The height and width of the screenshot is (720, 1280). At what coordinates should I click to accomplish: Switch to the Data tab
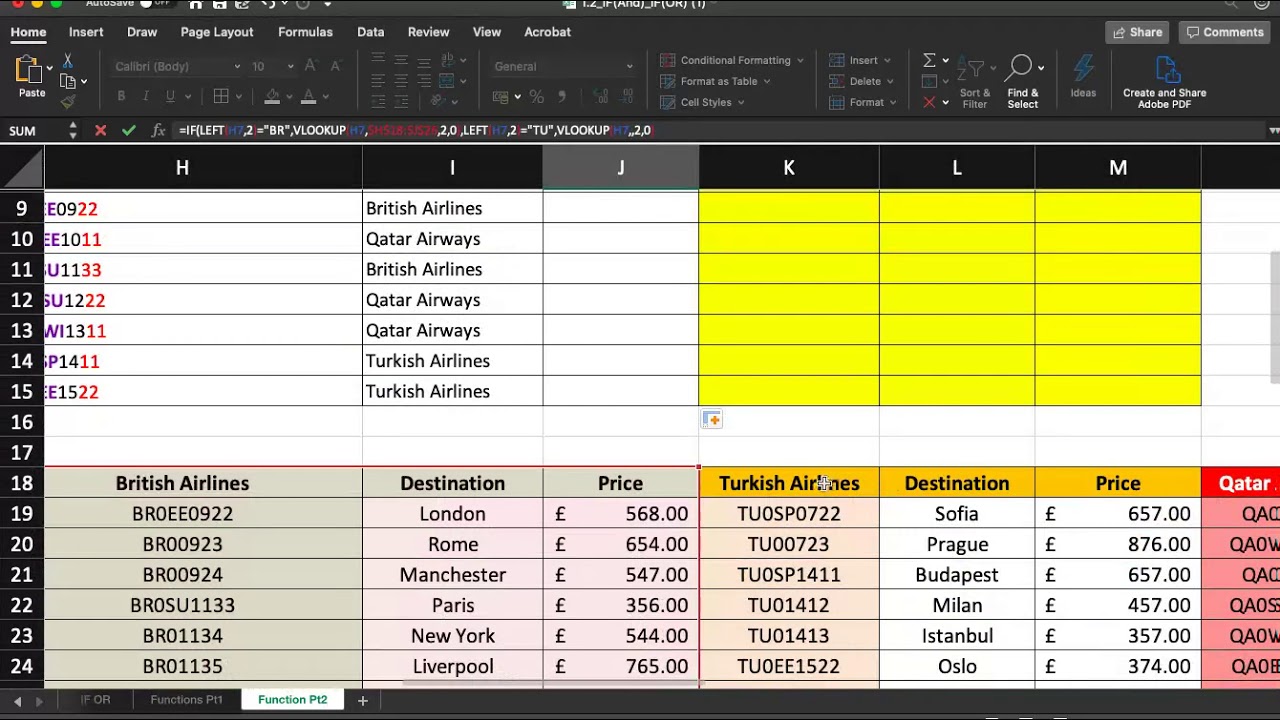coord(370,32)
